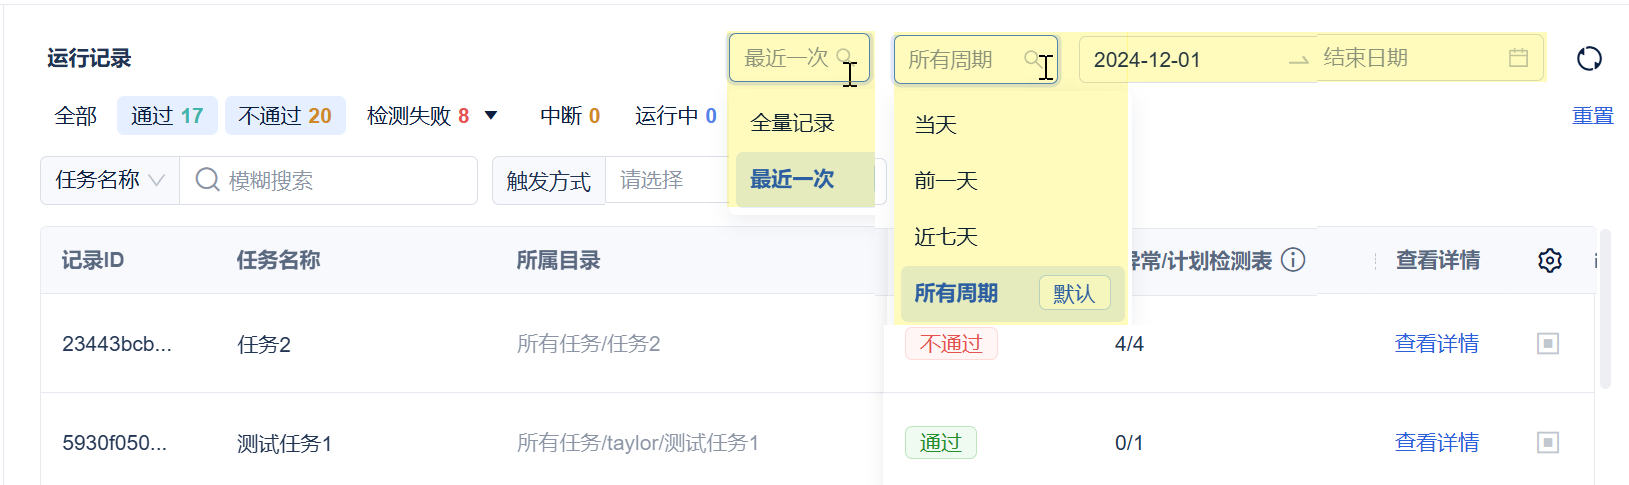1629x485 pixels.
Task: Select 当天 period option
Action: (x=936, y=125)
